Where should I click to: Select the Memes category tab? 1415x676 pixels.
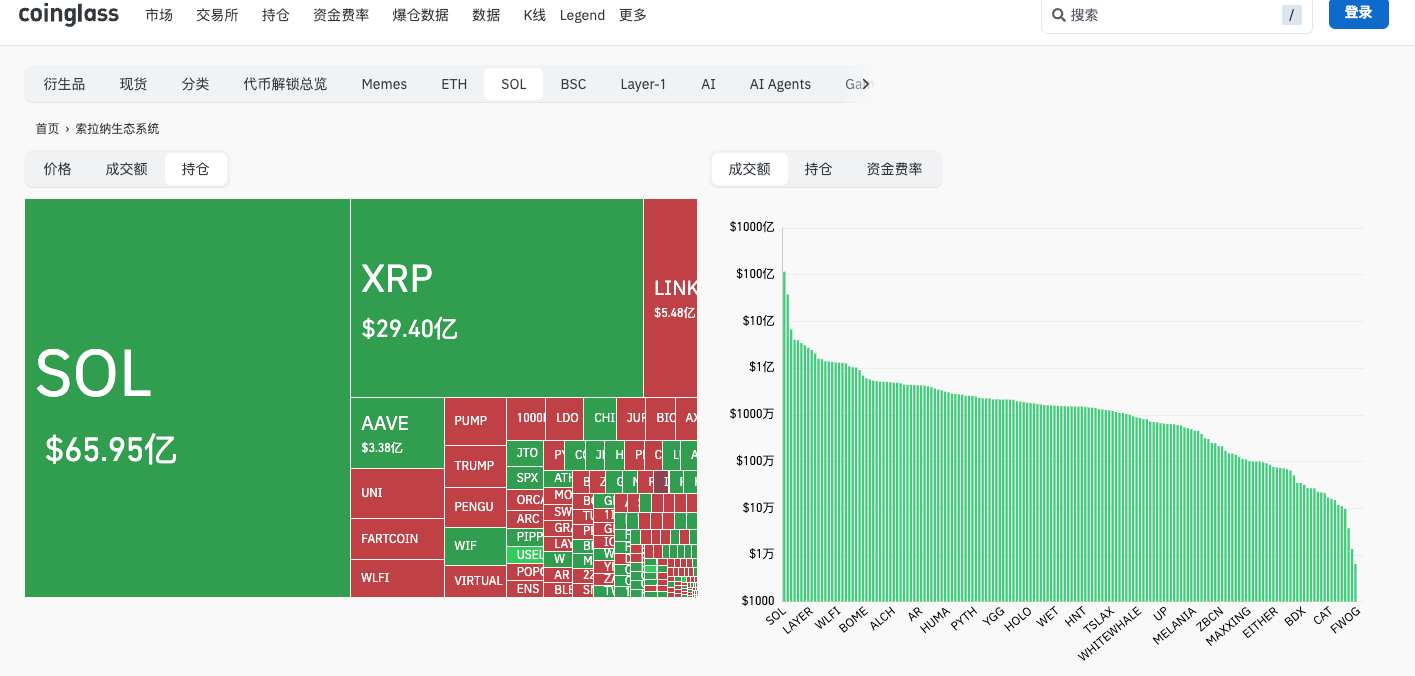[x=384, y=84]
